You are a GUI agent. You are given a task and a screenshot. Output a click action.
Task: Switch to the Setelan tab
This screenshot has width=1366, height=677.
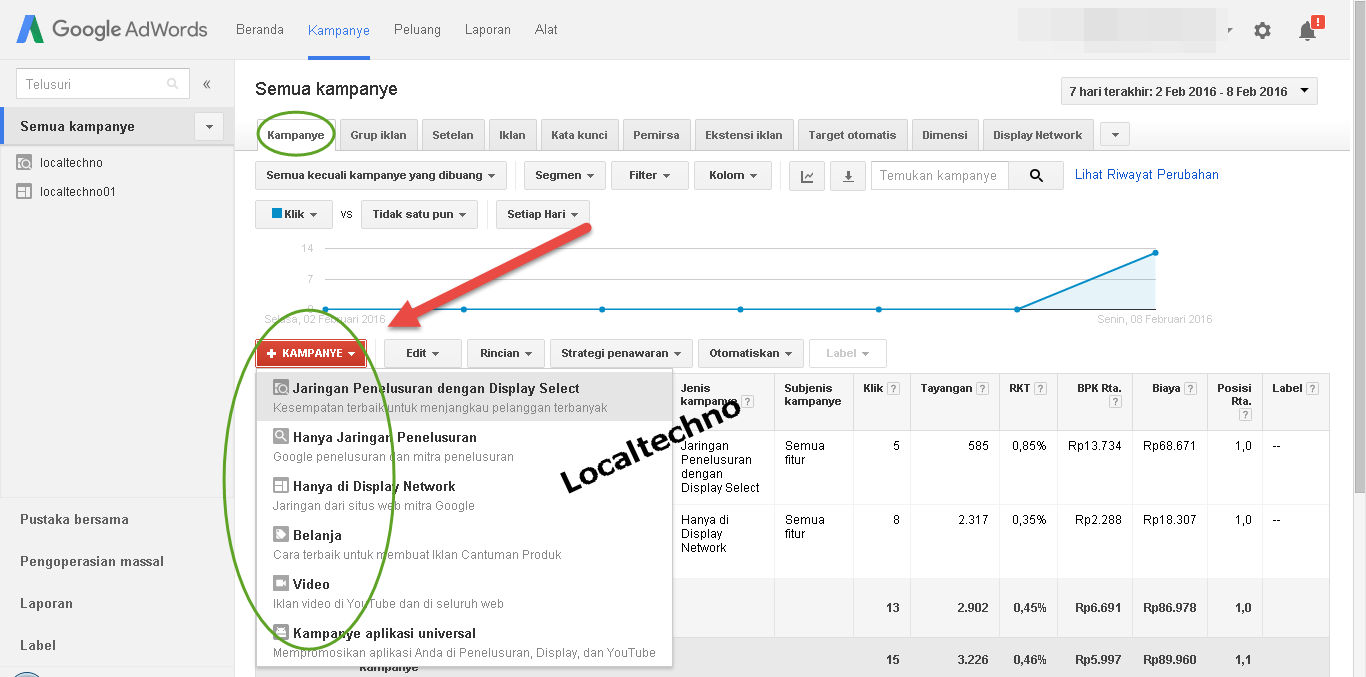click(x=453, y=135)
